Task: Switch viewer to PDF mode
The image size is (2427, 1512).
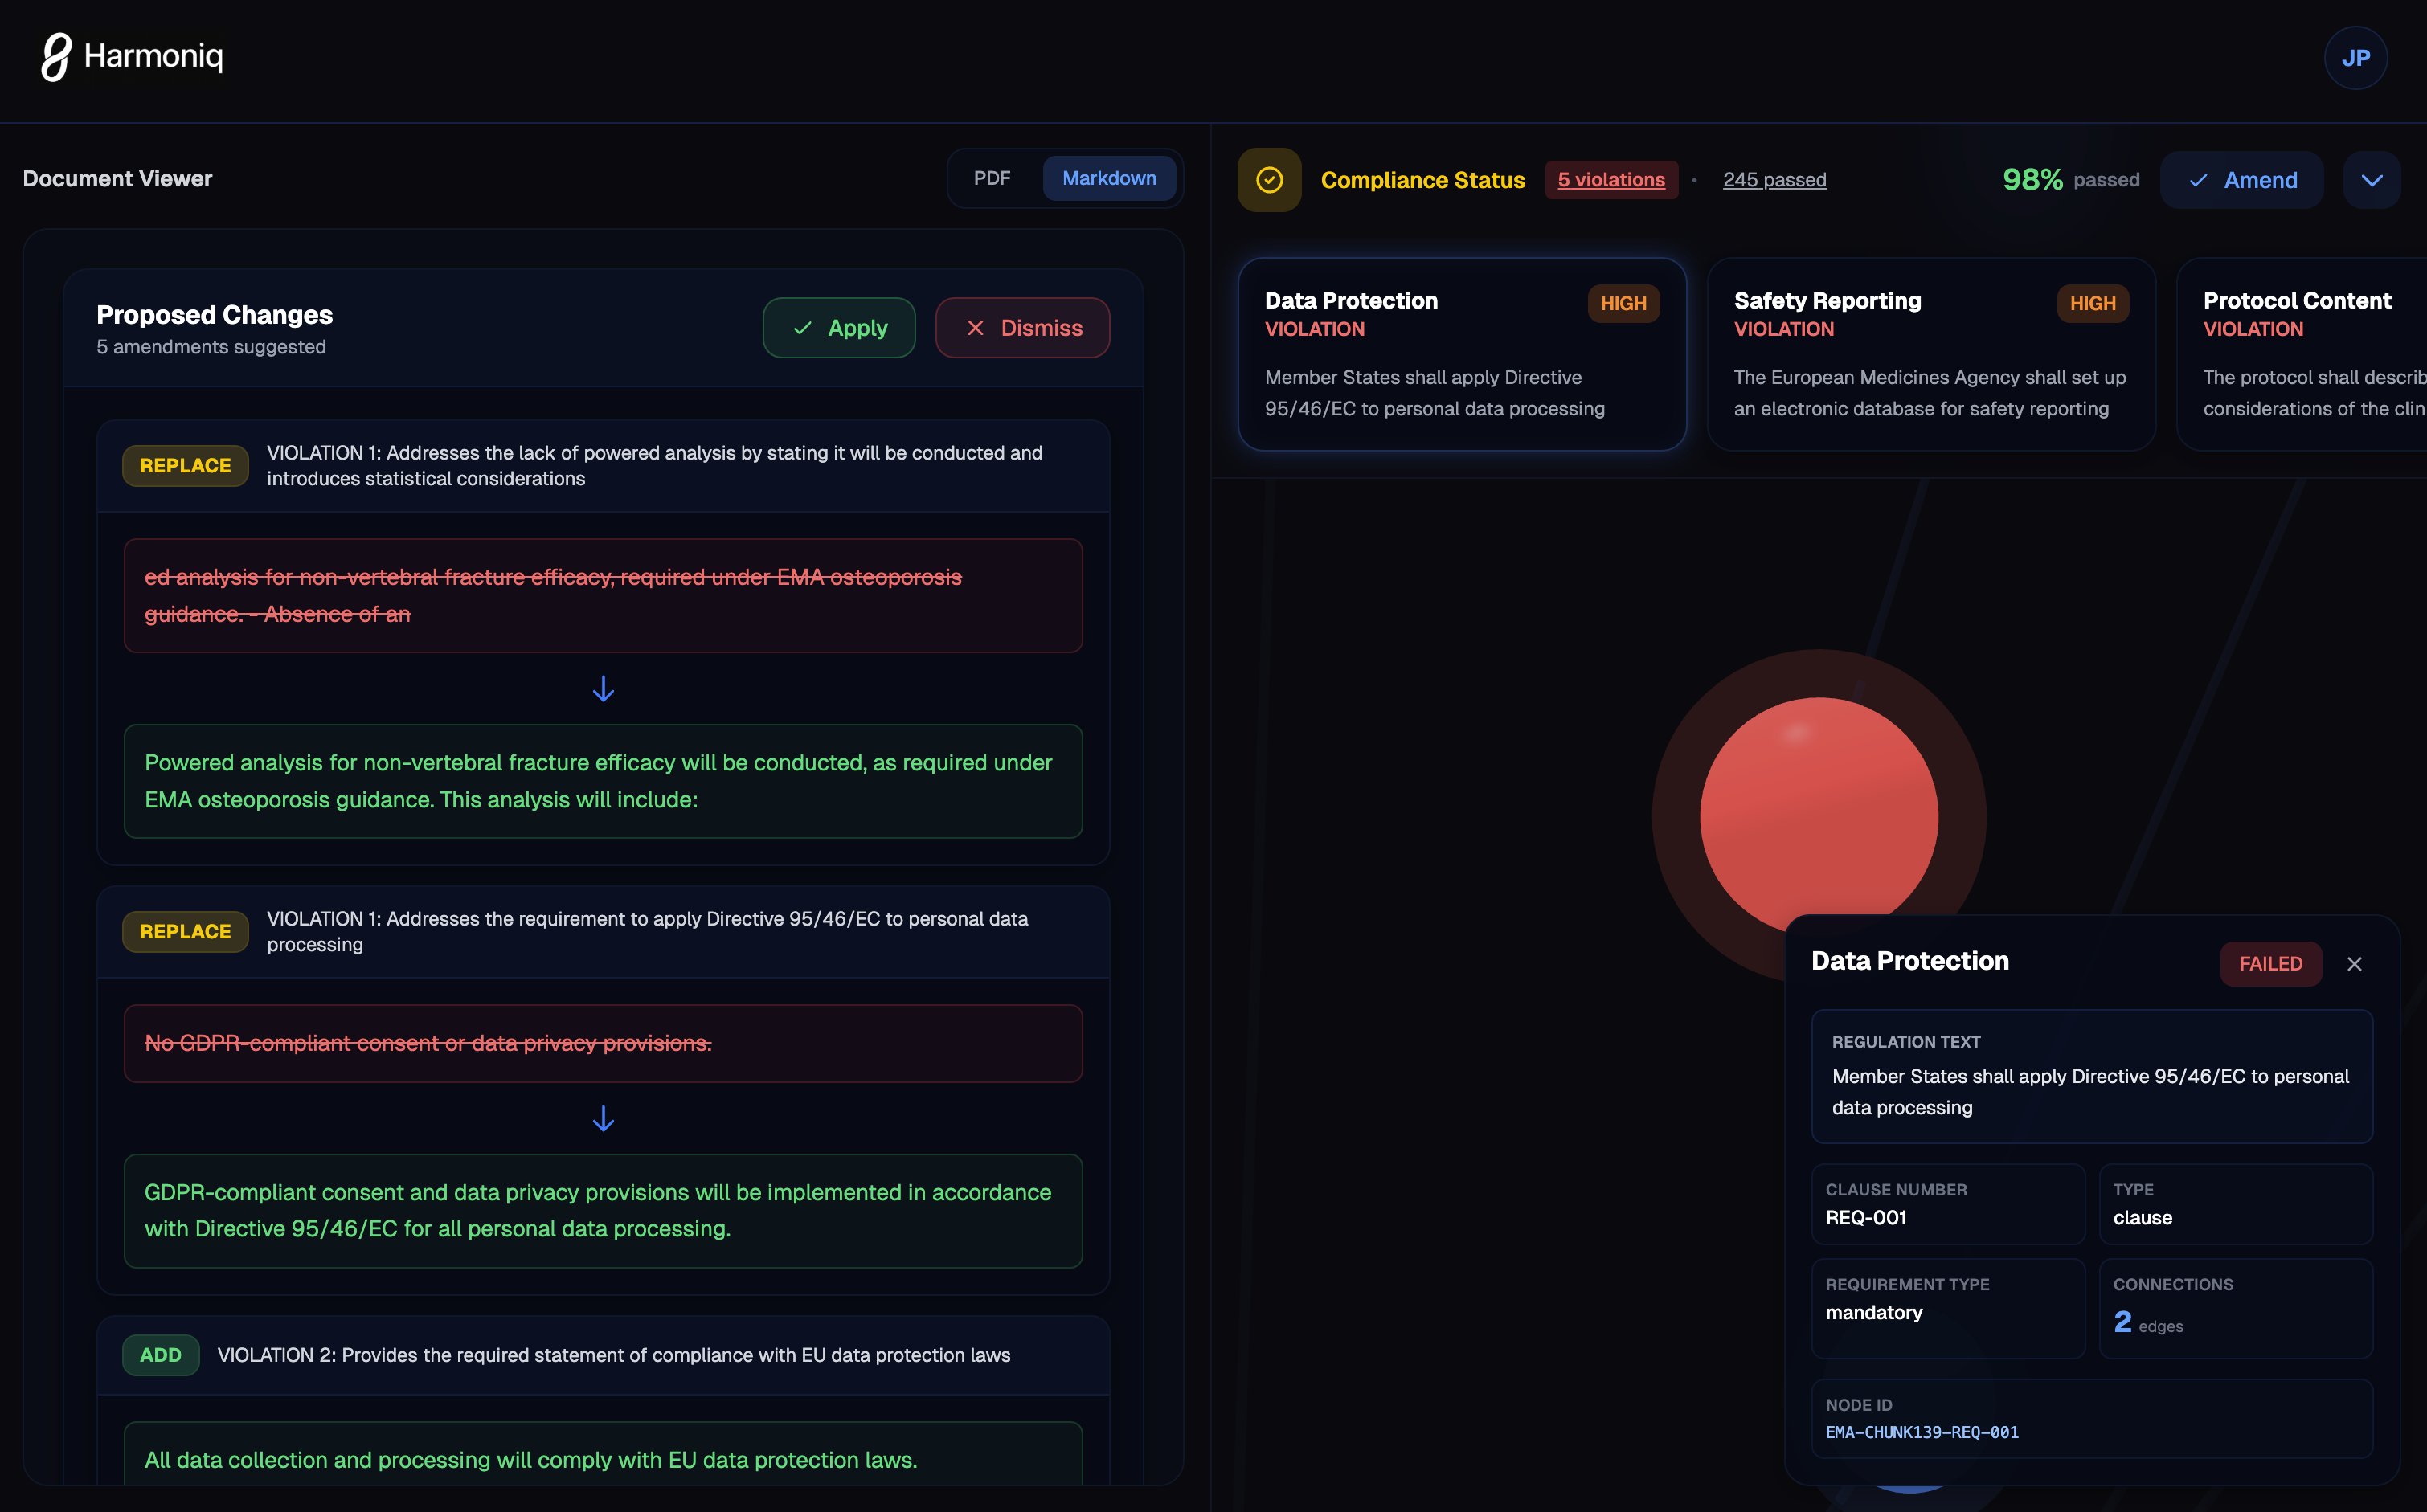Action: [x=991, y=178]
